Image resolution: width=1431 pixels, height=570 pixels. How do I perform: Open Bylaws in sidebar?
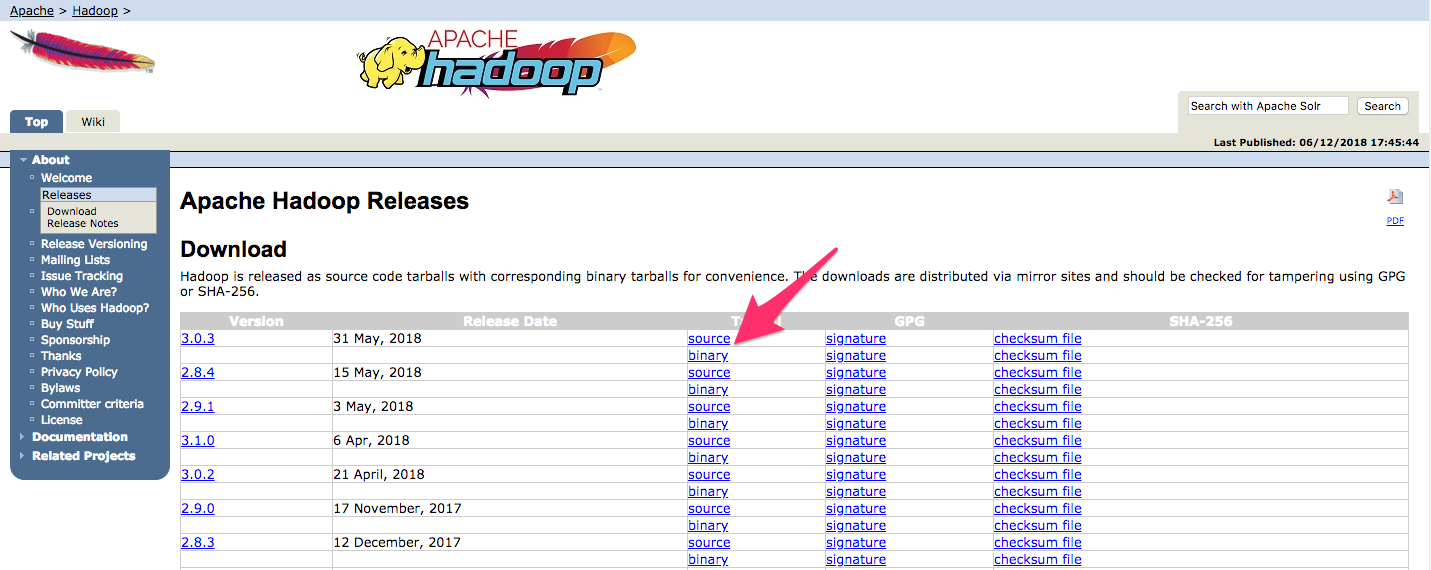pyautogui.click(x=60, y=388)
